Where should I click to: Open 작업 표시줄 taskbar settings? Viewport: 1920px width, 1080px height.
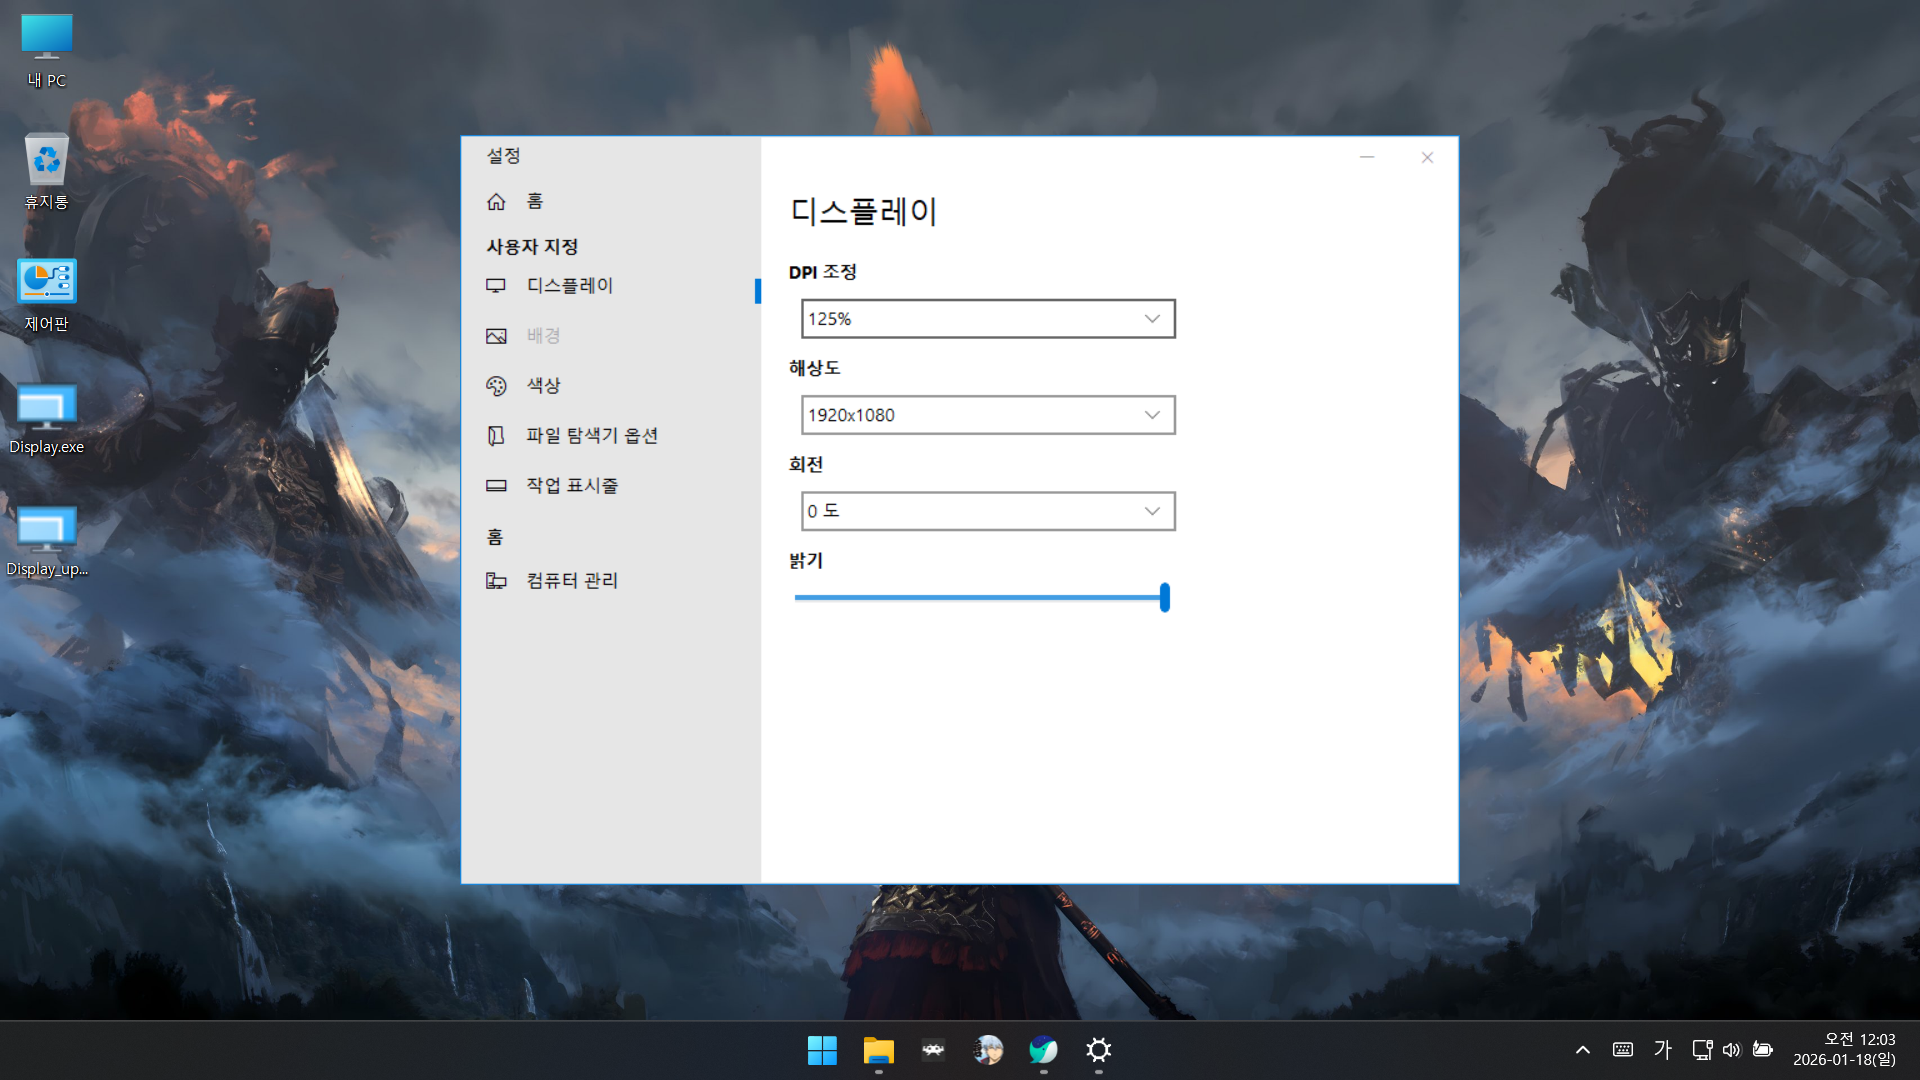[571, 486]
